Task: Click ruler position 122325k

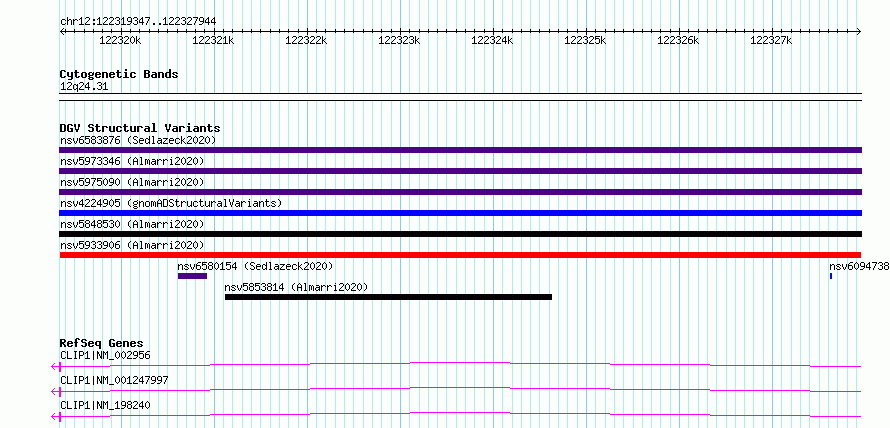Action: click(x=583, y=40)
